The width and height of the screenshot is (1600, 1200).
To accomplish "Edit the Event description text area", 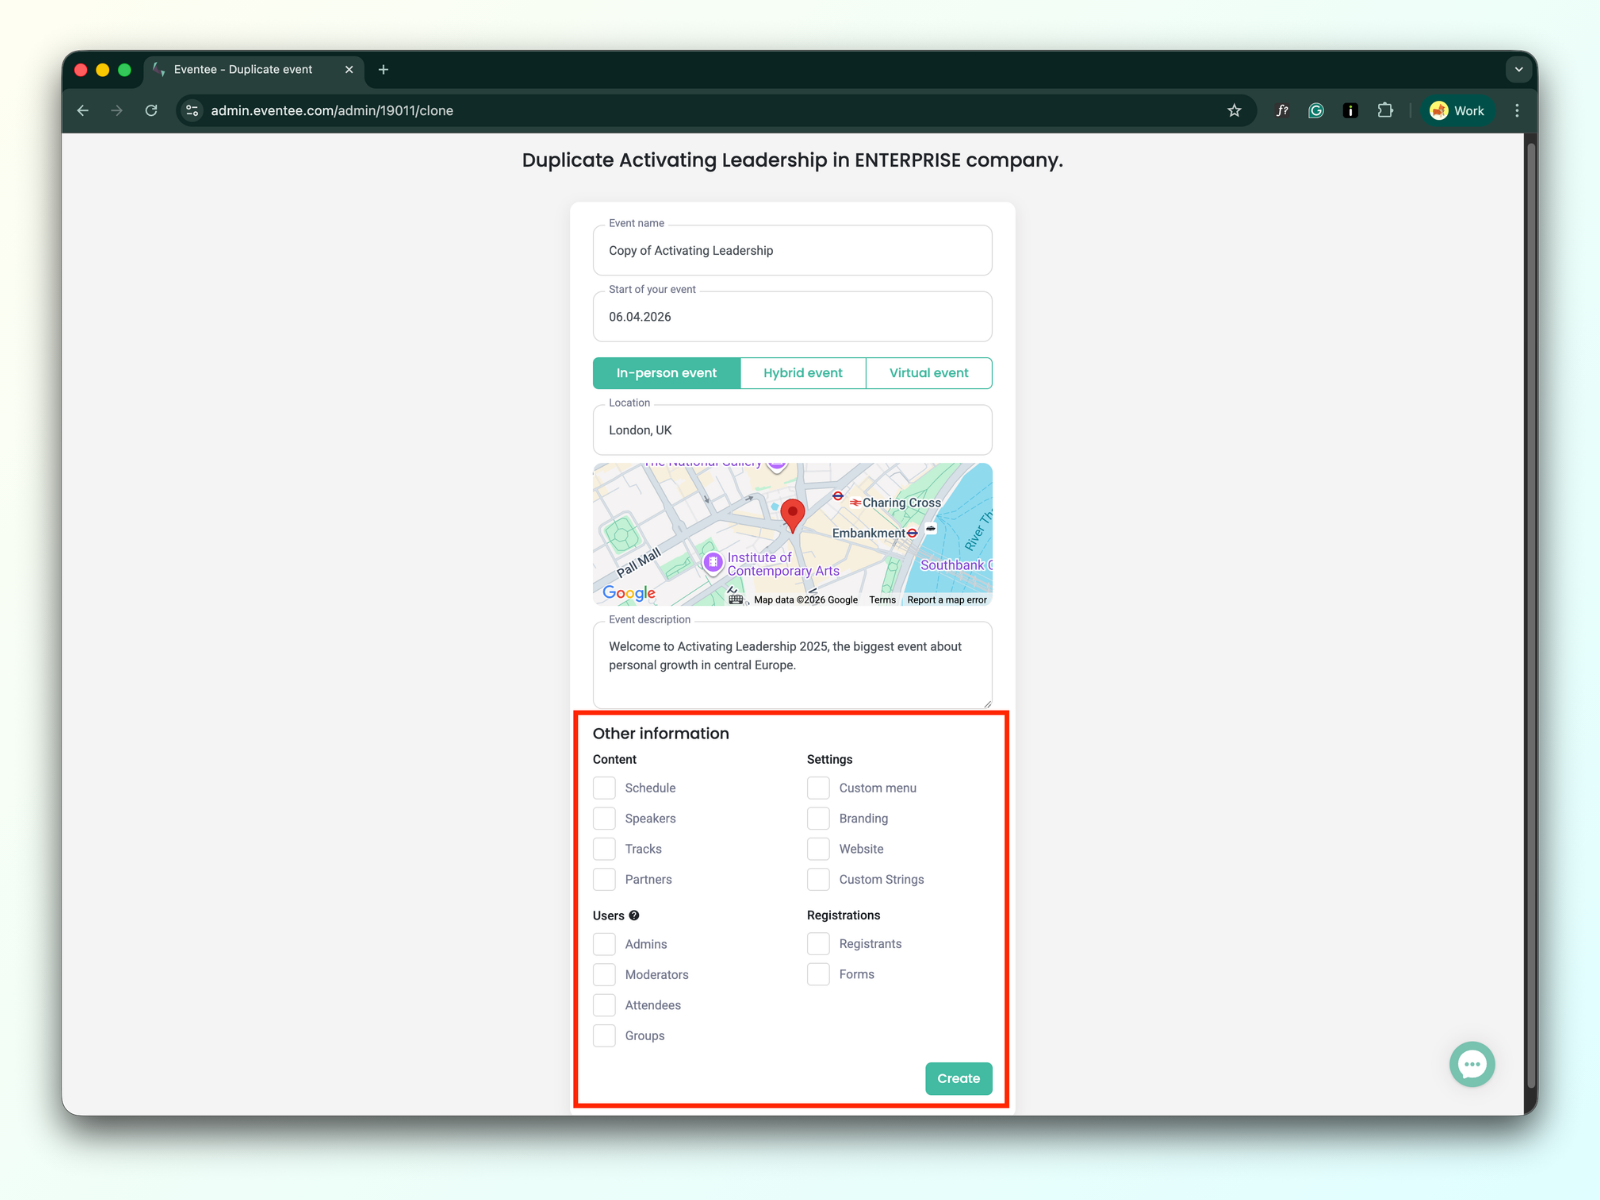I will 793,665.
